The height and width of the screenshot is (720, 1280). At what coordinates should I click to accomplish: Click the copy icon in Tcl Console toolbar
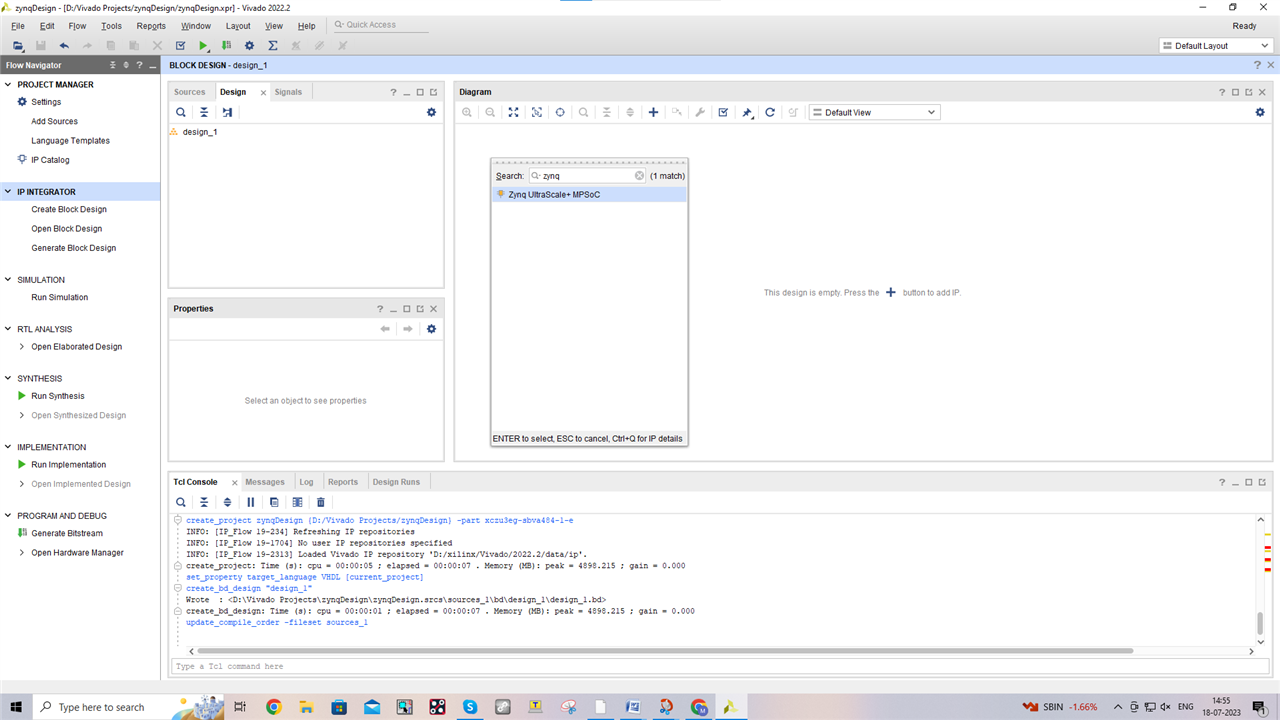pos(274,502)
